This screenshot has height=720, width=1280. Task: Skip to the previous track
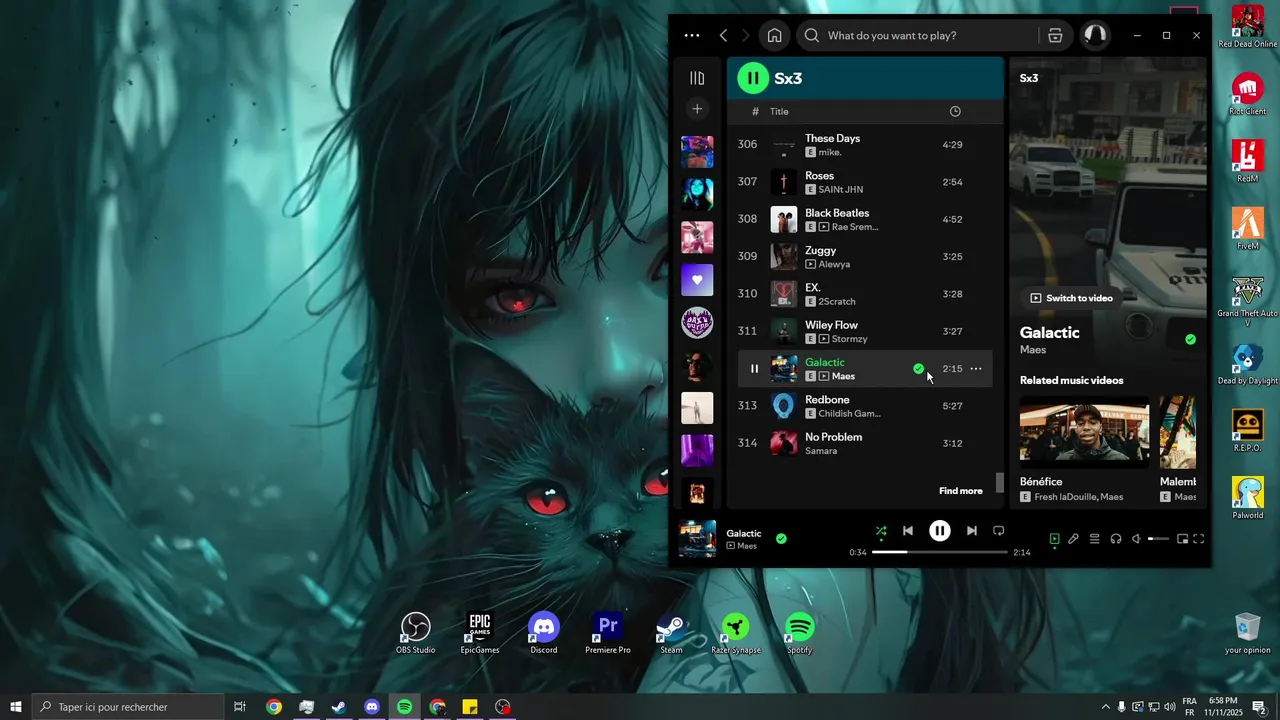coord(908,531)
